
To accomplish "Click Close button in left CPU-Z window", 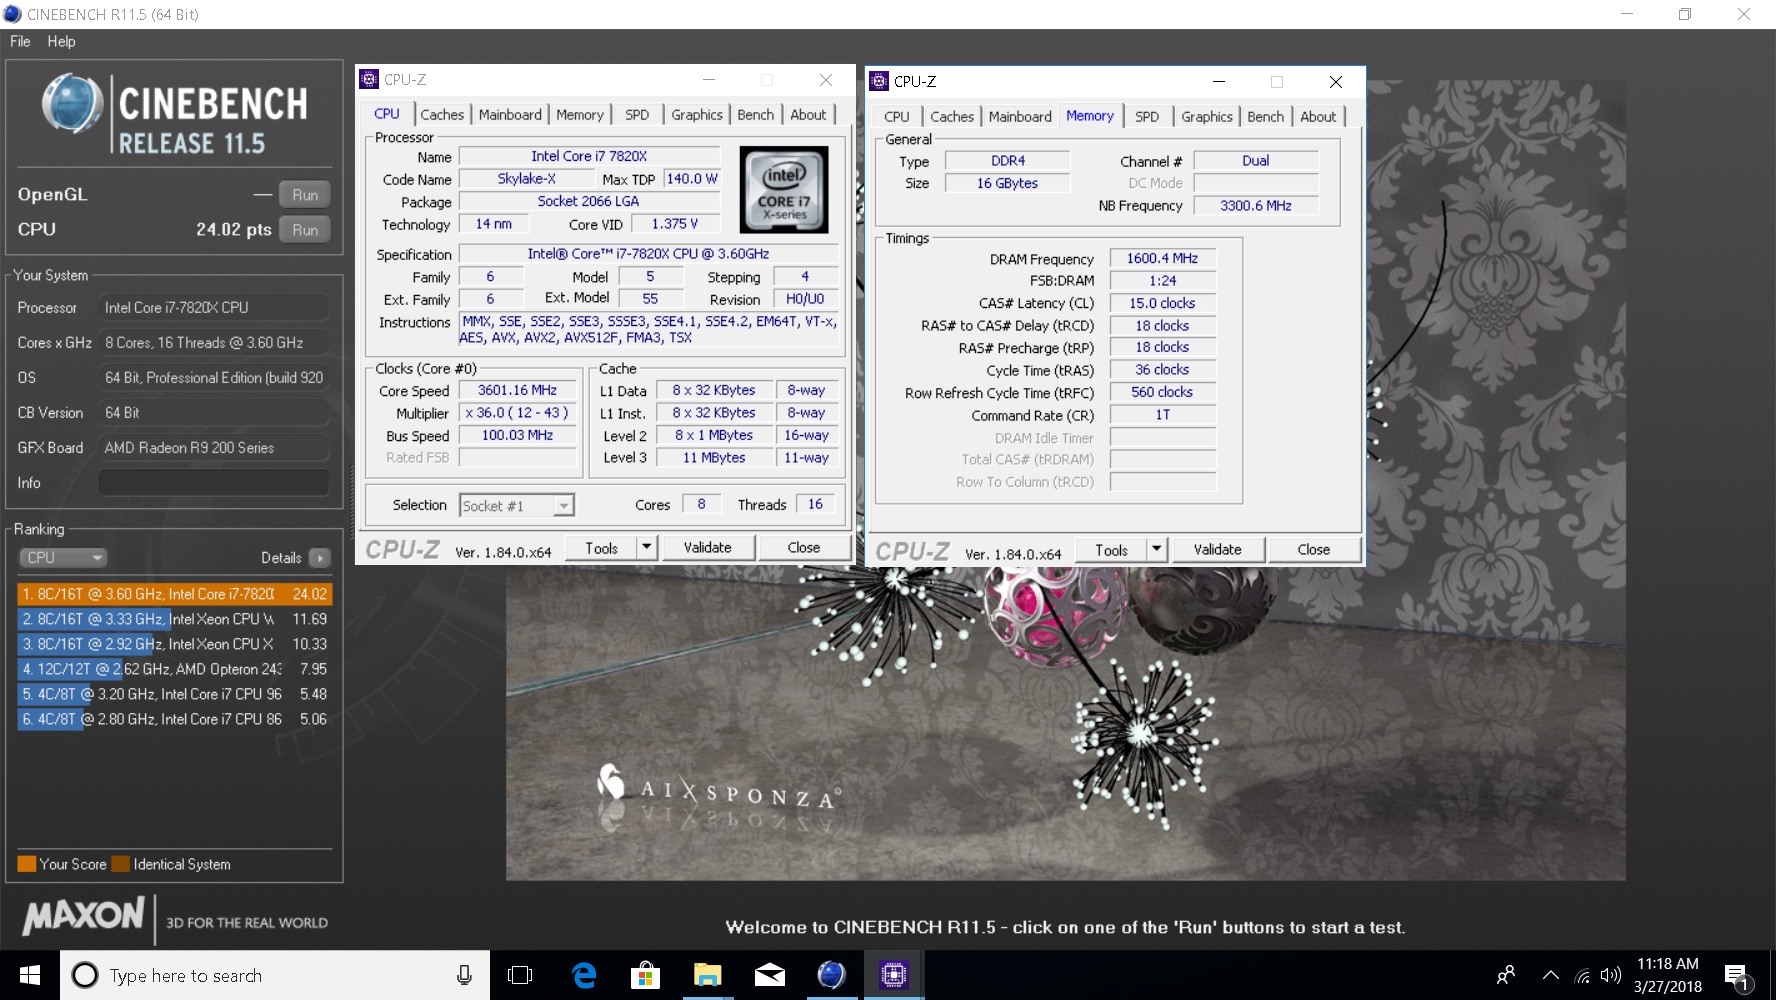I will (803, 548).
